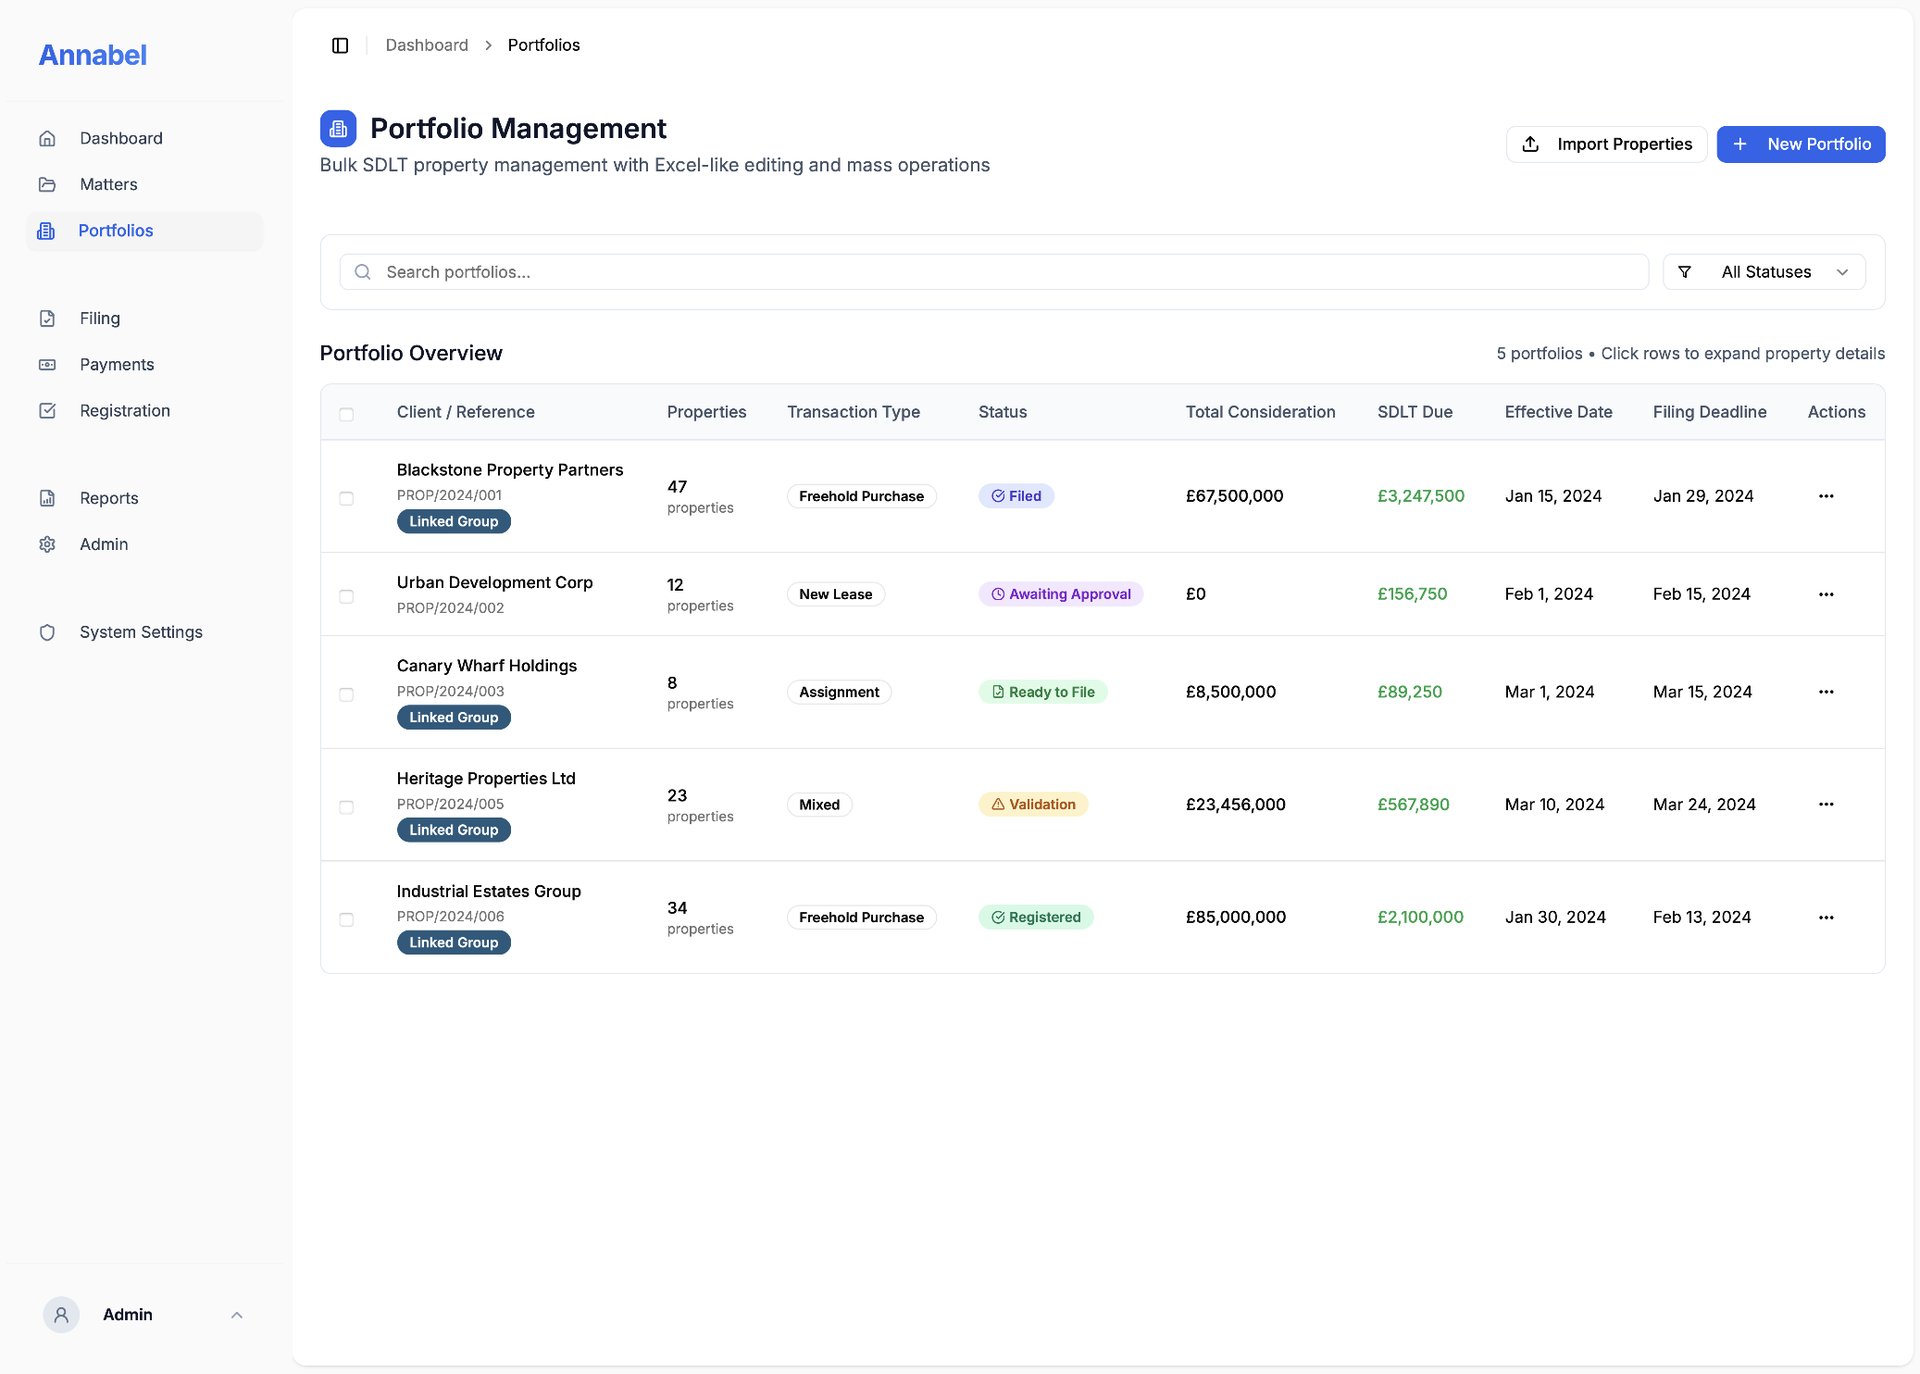Open Matters from the sidebar menu
The width and height of the screenshot is (1920, 1374).
coord(109,184)
